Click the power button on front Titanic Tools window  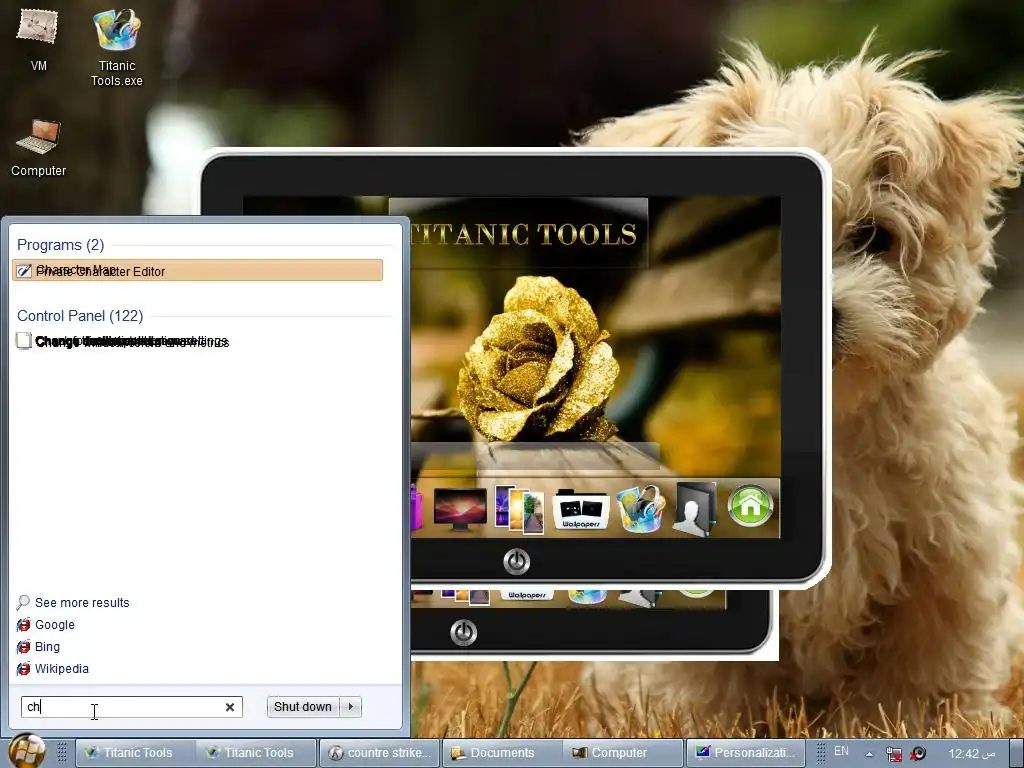tap(517, 562)
